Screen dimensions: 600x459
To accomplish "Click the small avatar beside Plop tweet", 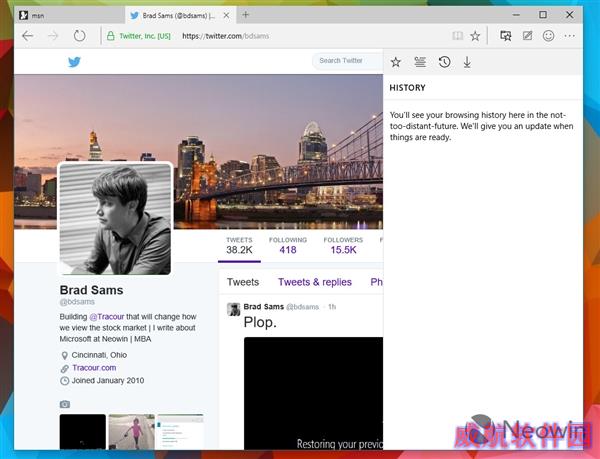I will click(x=233, y=309).
